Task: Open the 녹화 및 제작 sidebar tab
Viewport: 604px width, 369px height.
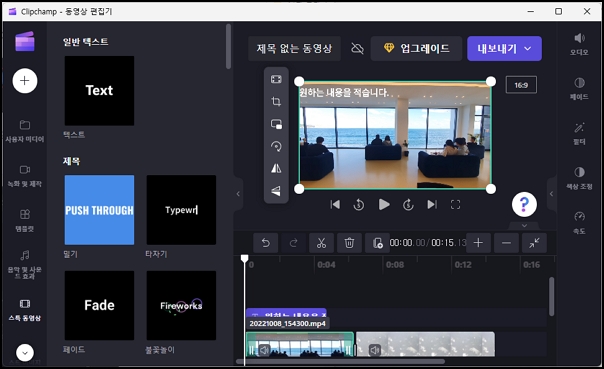Action: pyautogui.click(x=25, y=176)
